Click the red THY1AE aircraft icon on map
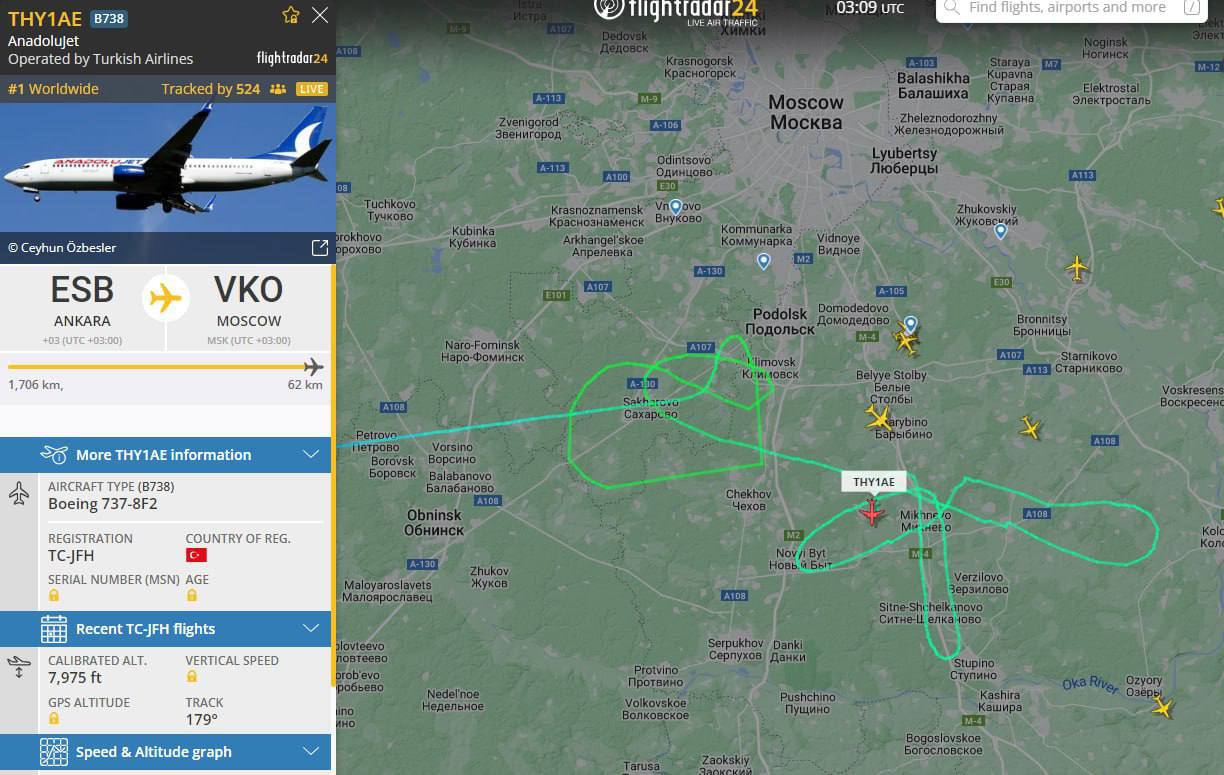 click(x=872, y=513)
